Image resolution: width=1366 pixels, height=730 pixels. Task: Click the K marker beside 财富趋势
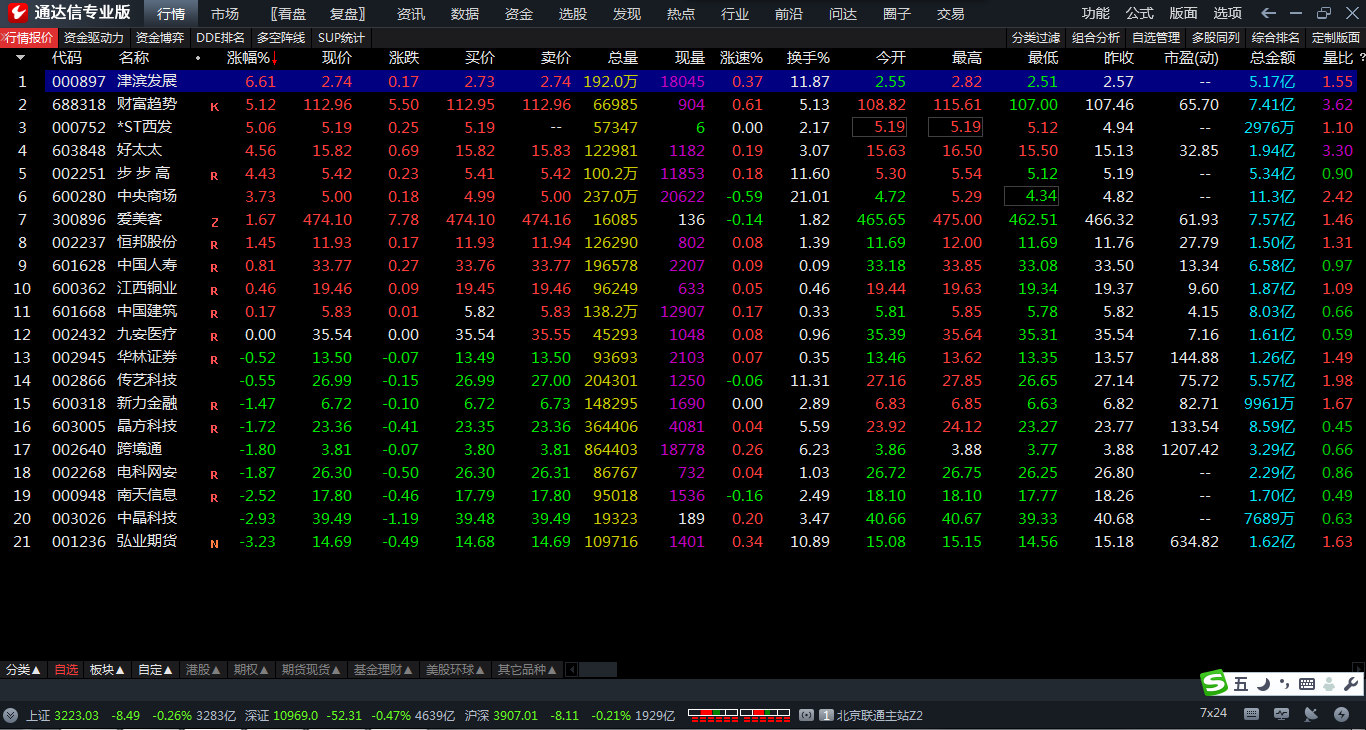pos(214,106)
